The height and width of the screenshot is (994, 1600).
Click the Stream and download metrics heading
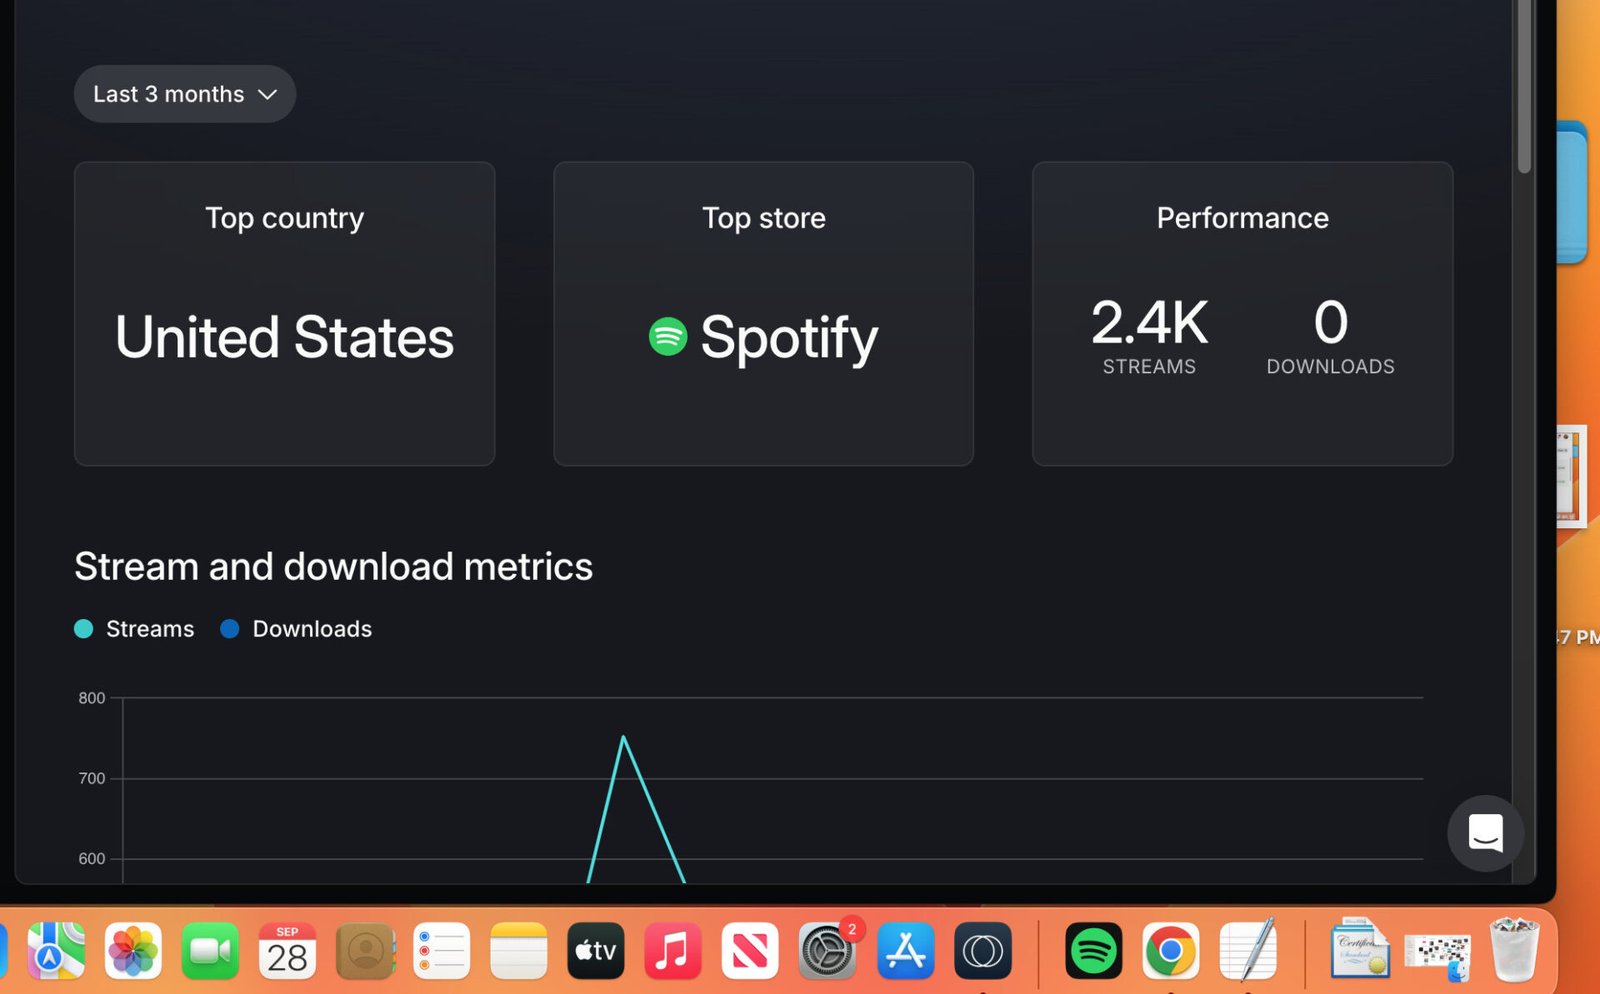334,567
